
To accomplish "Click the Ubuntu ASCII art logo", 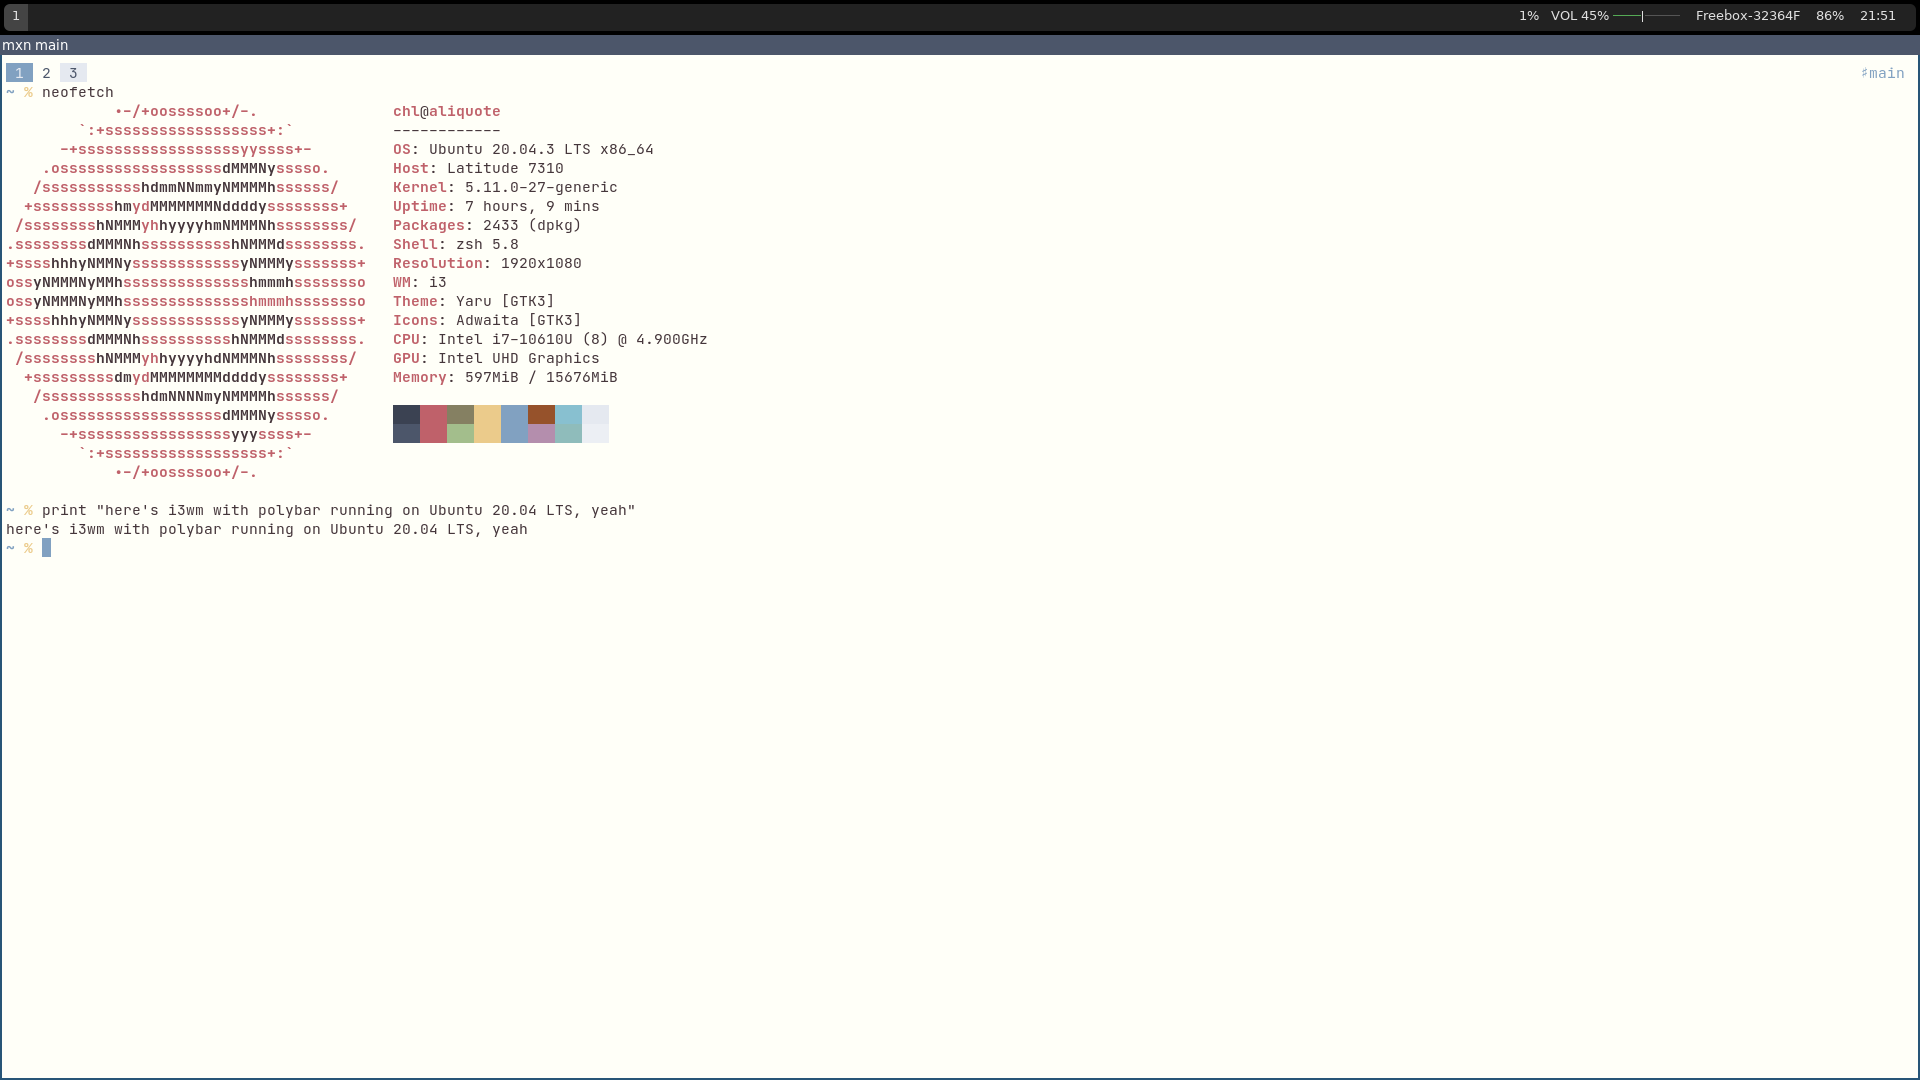I will 186,291.
